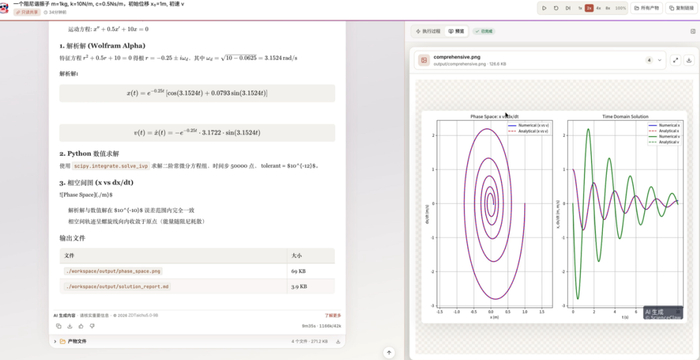Set playback speed to 1x
700x360 pixels.
click(580, 8)
